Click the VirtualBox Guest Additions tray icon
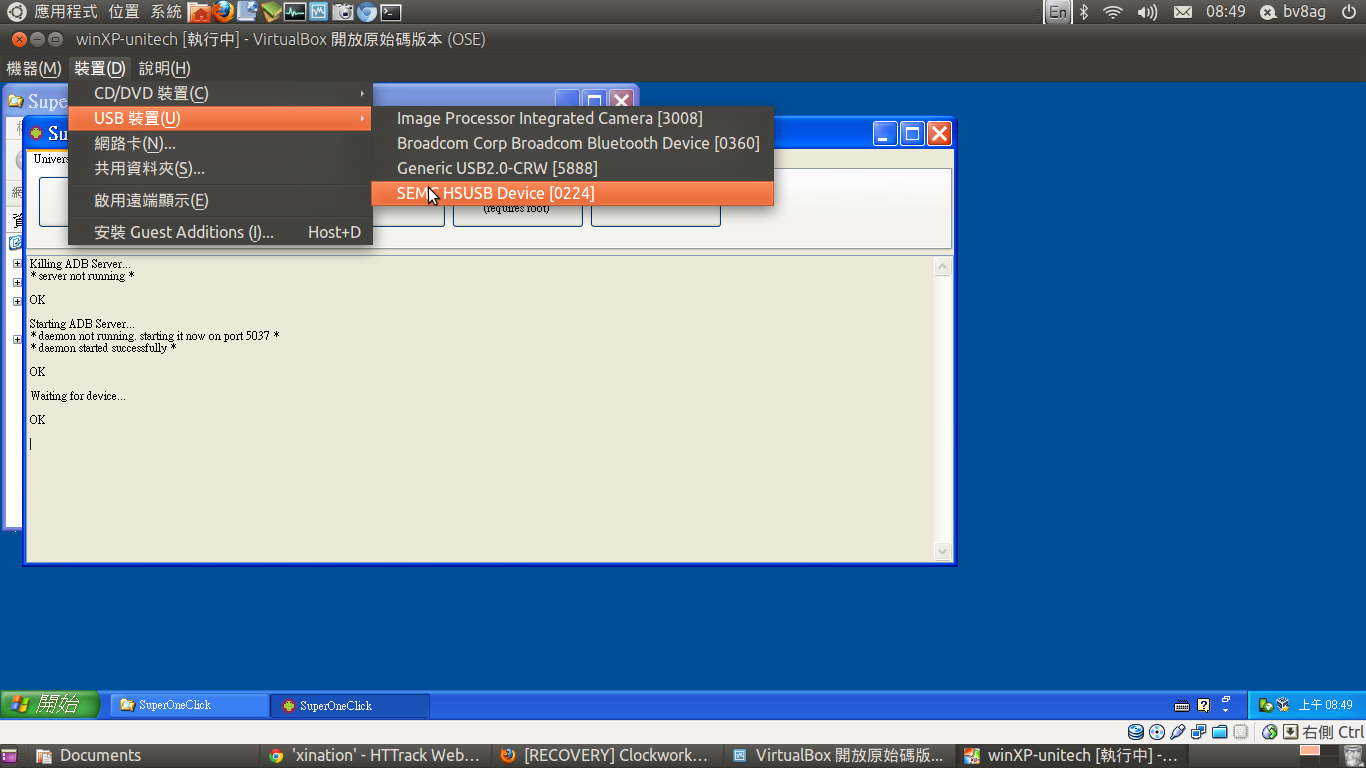Image resolution: width=1366 pixels, height=768 pixels. 1282,705
